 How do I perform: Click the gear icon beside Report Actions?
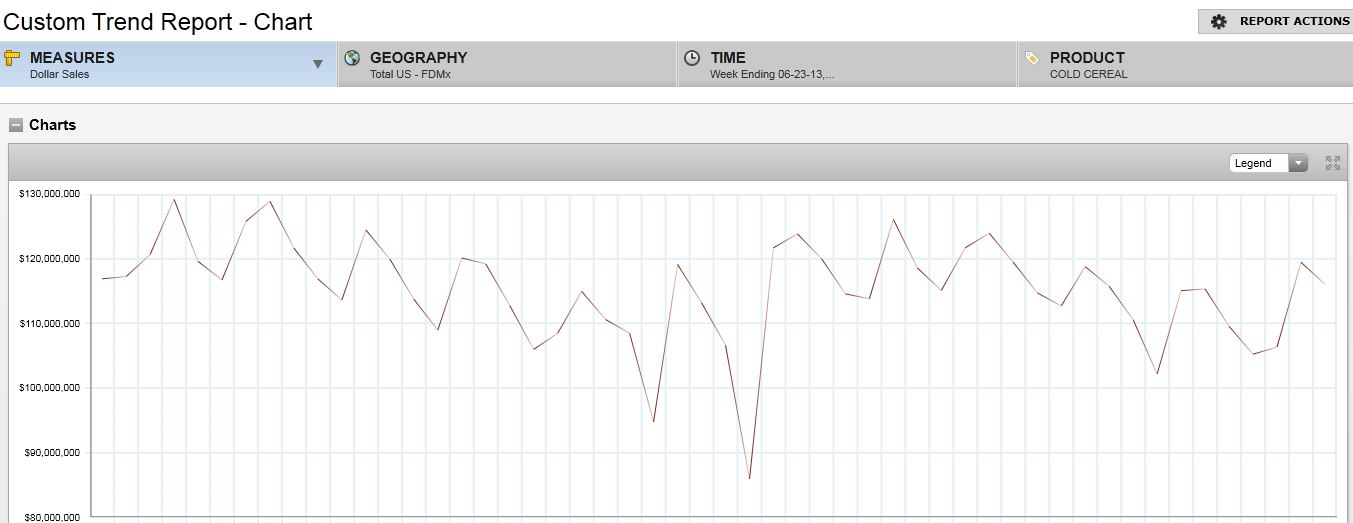pos(1218,21)
